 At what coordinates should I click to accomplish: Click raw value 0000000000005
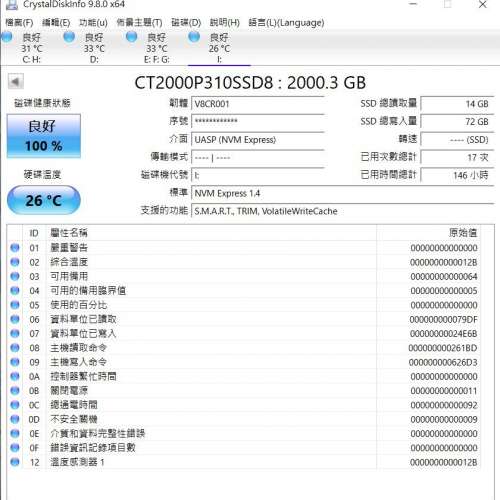coord(444,291)
